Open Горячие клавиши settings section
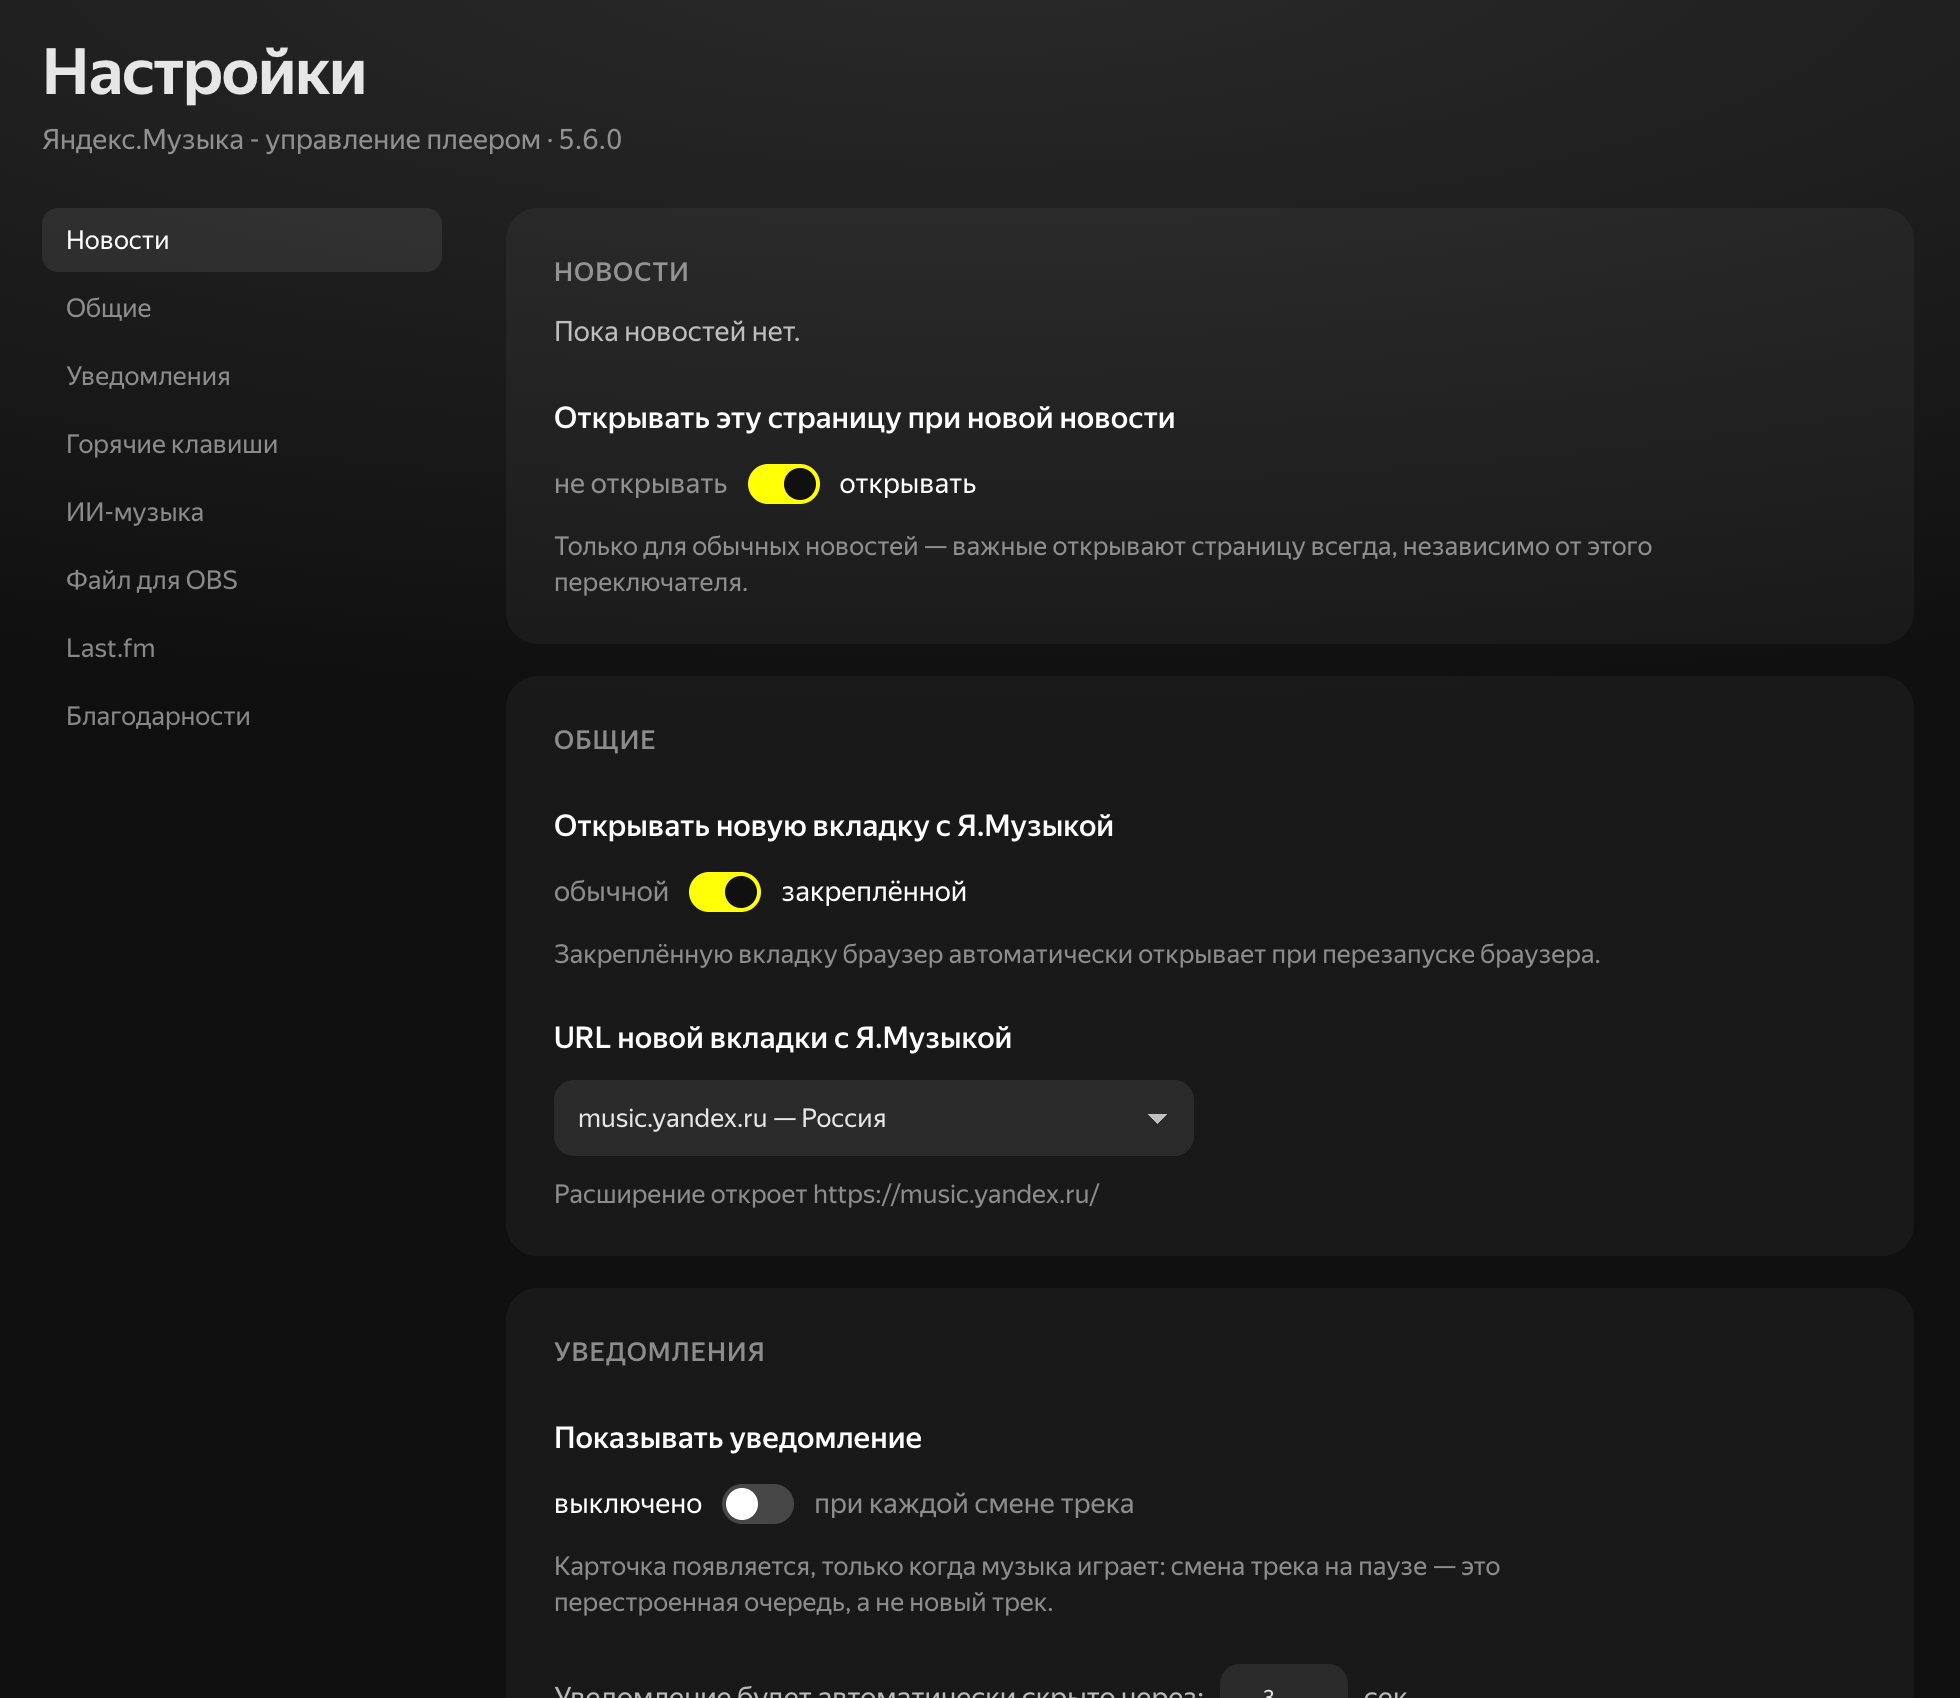Screen dimensions: 1960x1698 pyautogui.click(x=241, y=444)
